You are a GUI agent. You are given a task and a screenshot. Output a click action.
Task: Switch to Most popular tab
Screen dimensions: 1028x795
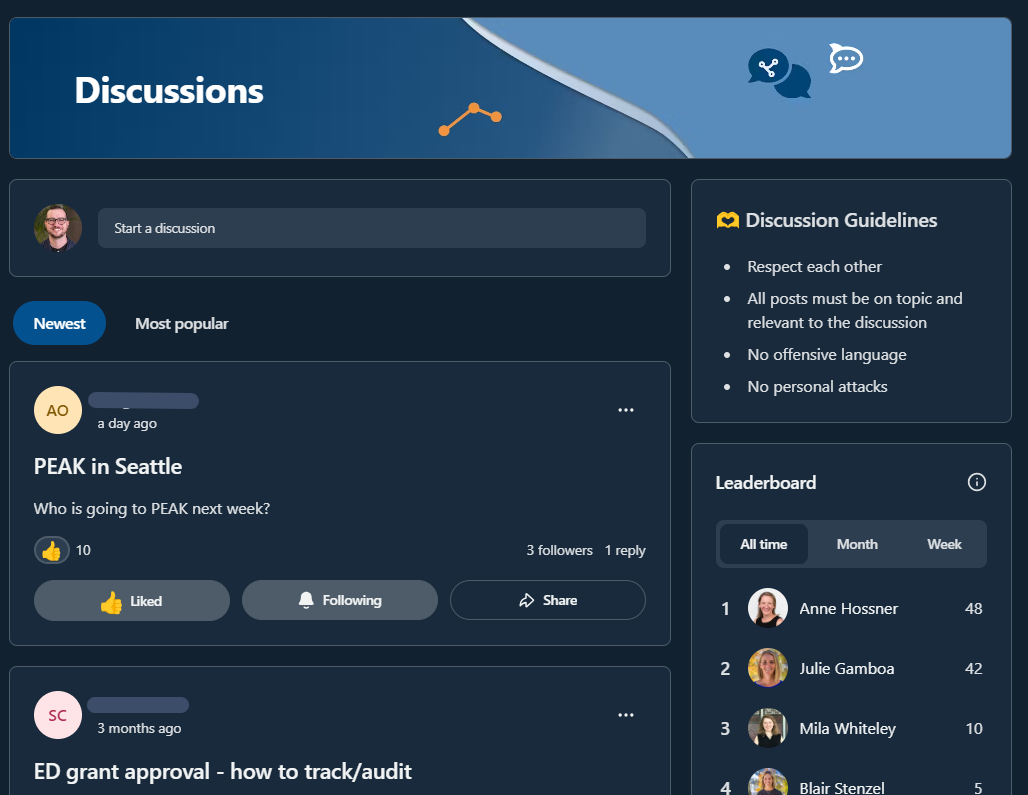(182, 323)
